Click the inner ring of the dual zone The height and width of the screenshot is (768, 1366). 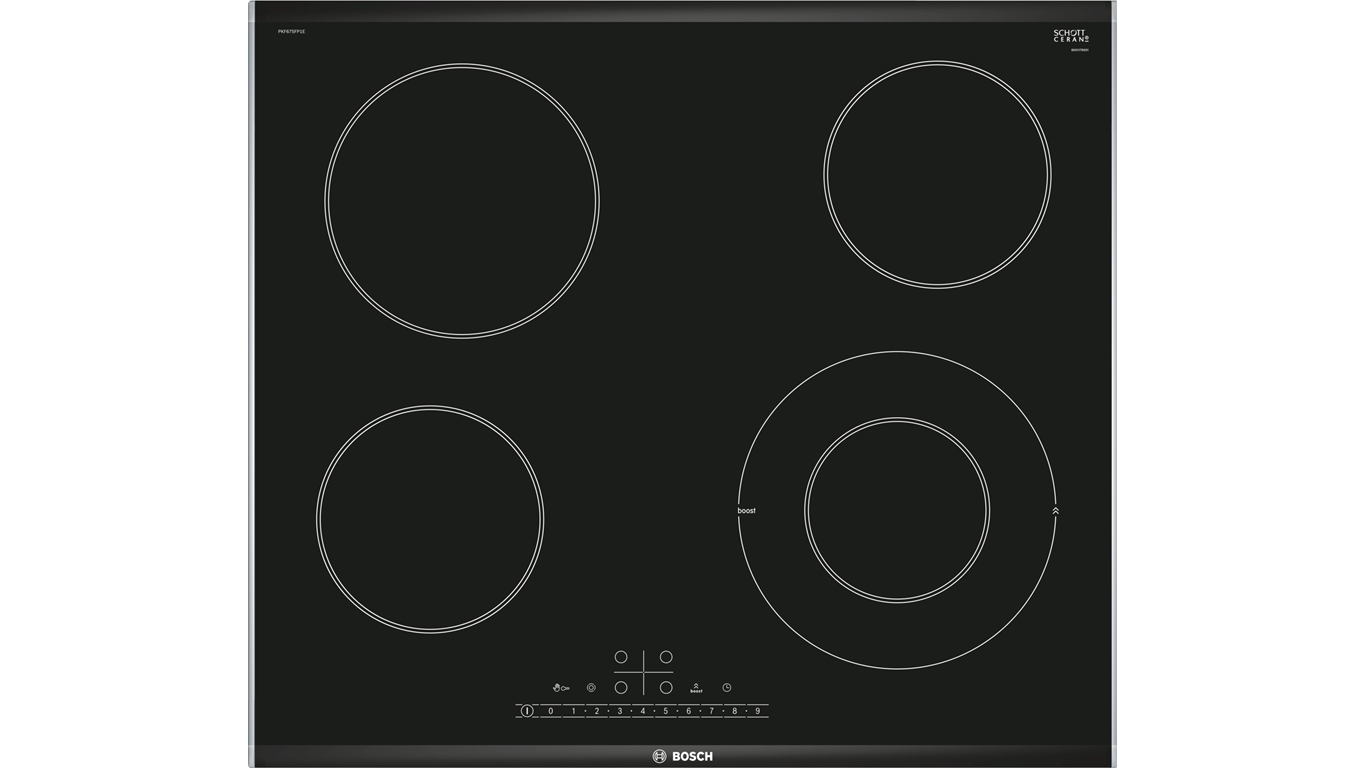click(x=897, y=510)
